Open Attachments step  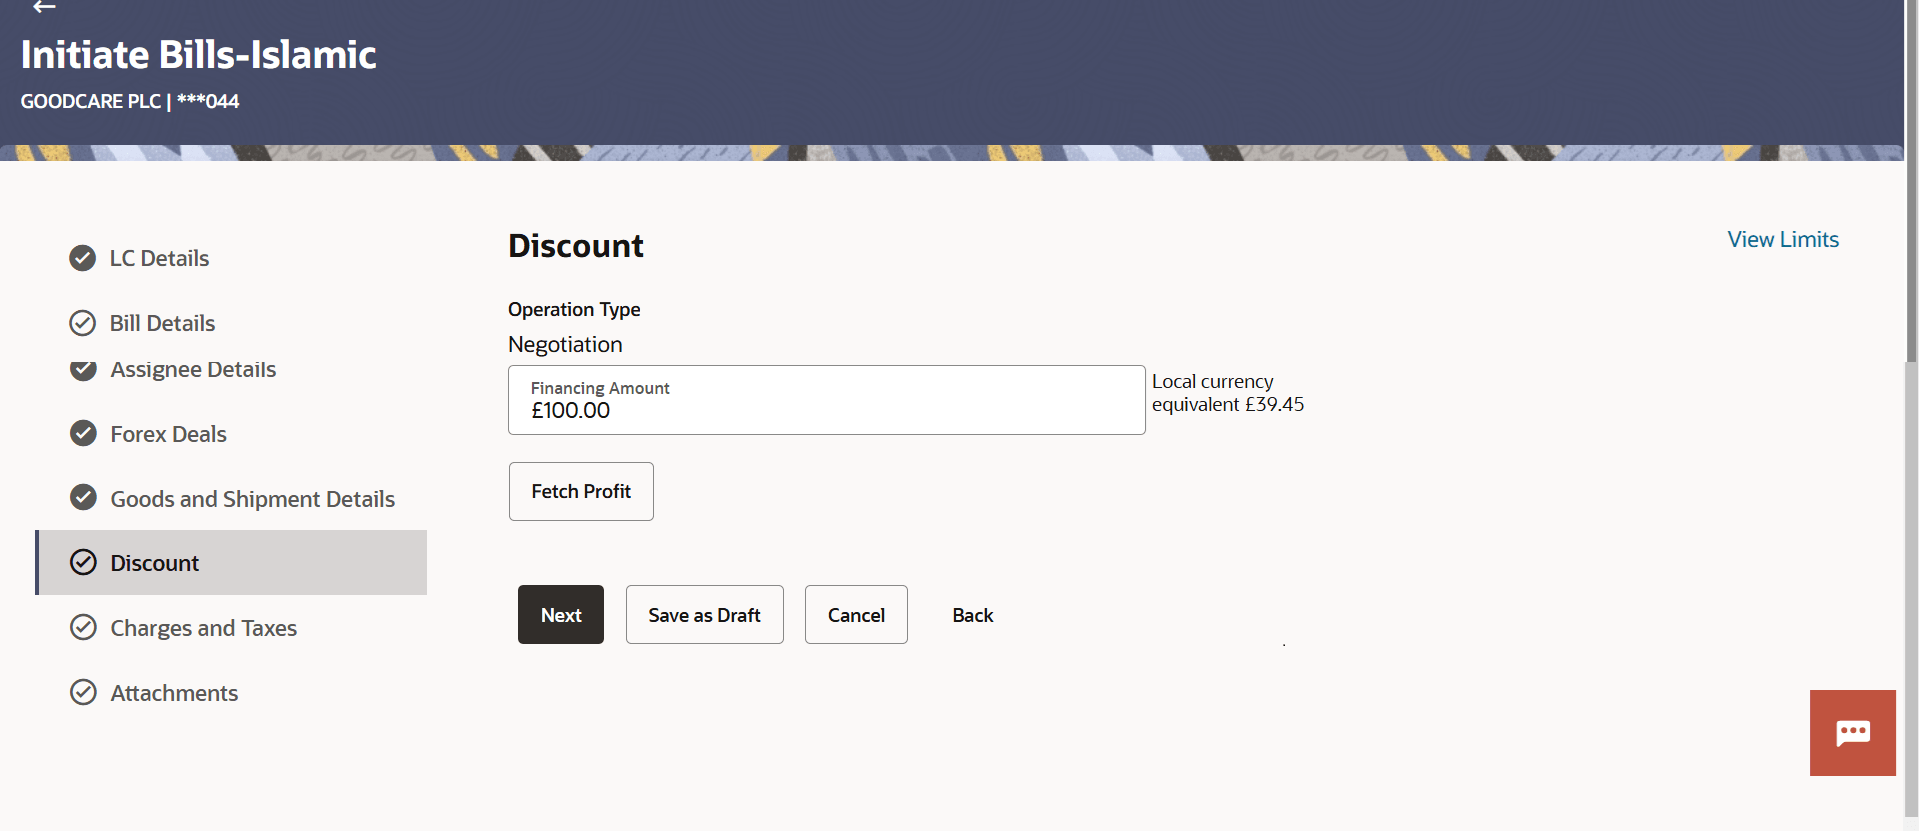pos(174,693)
